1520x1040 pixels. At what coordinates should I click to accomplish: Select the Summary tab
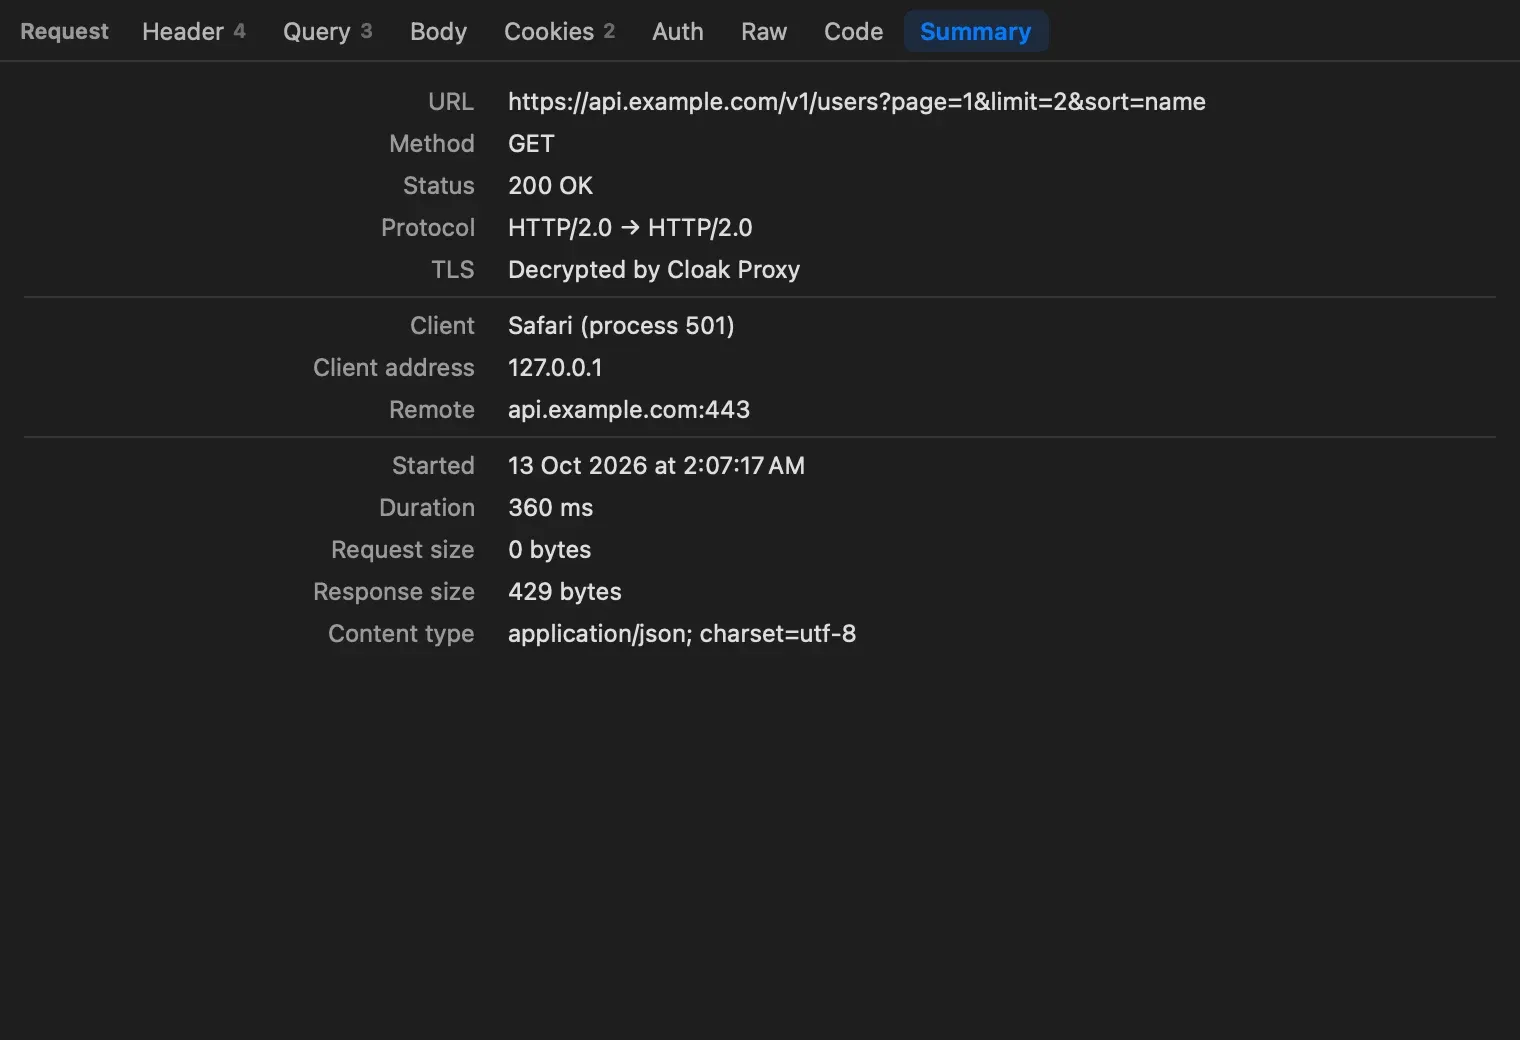click(976, 31)
